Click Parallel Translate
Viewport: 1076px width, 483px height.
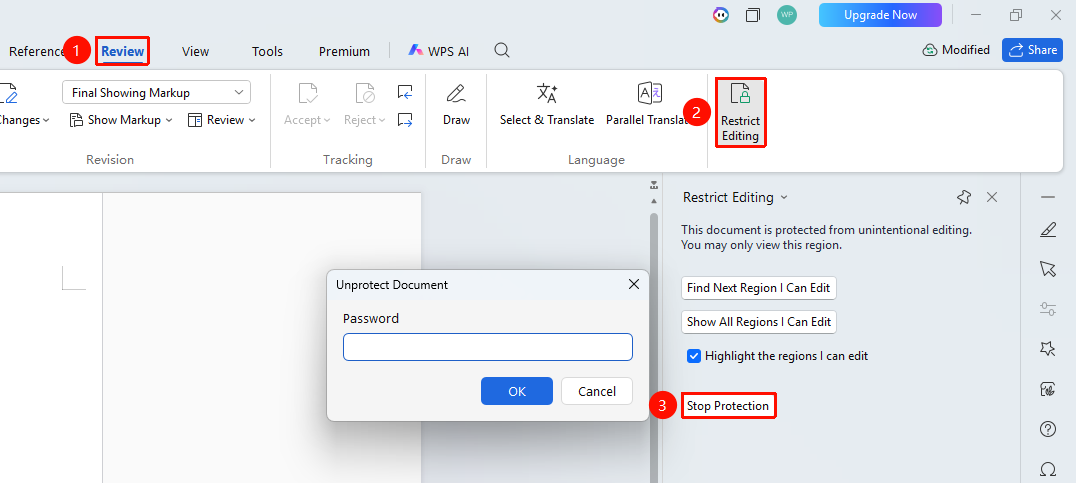[648, 104]
